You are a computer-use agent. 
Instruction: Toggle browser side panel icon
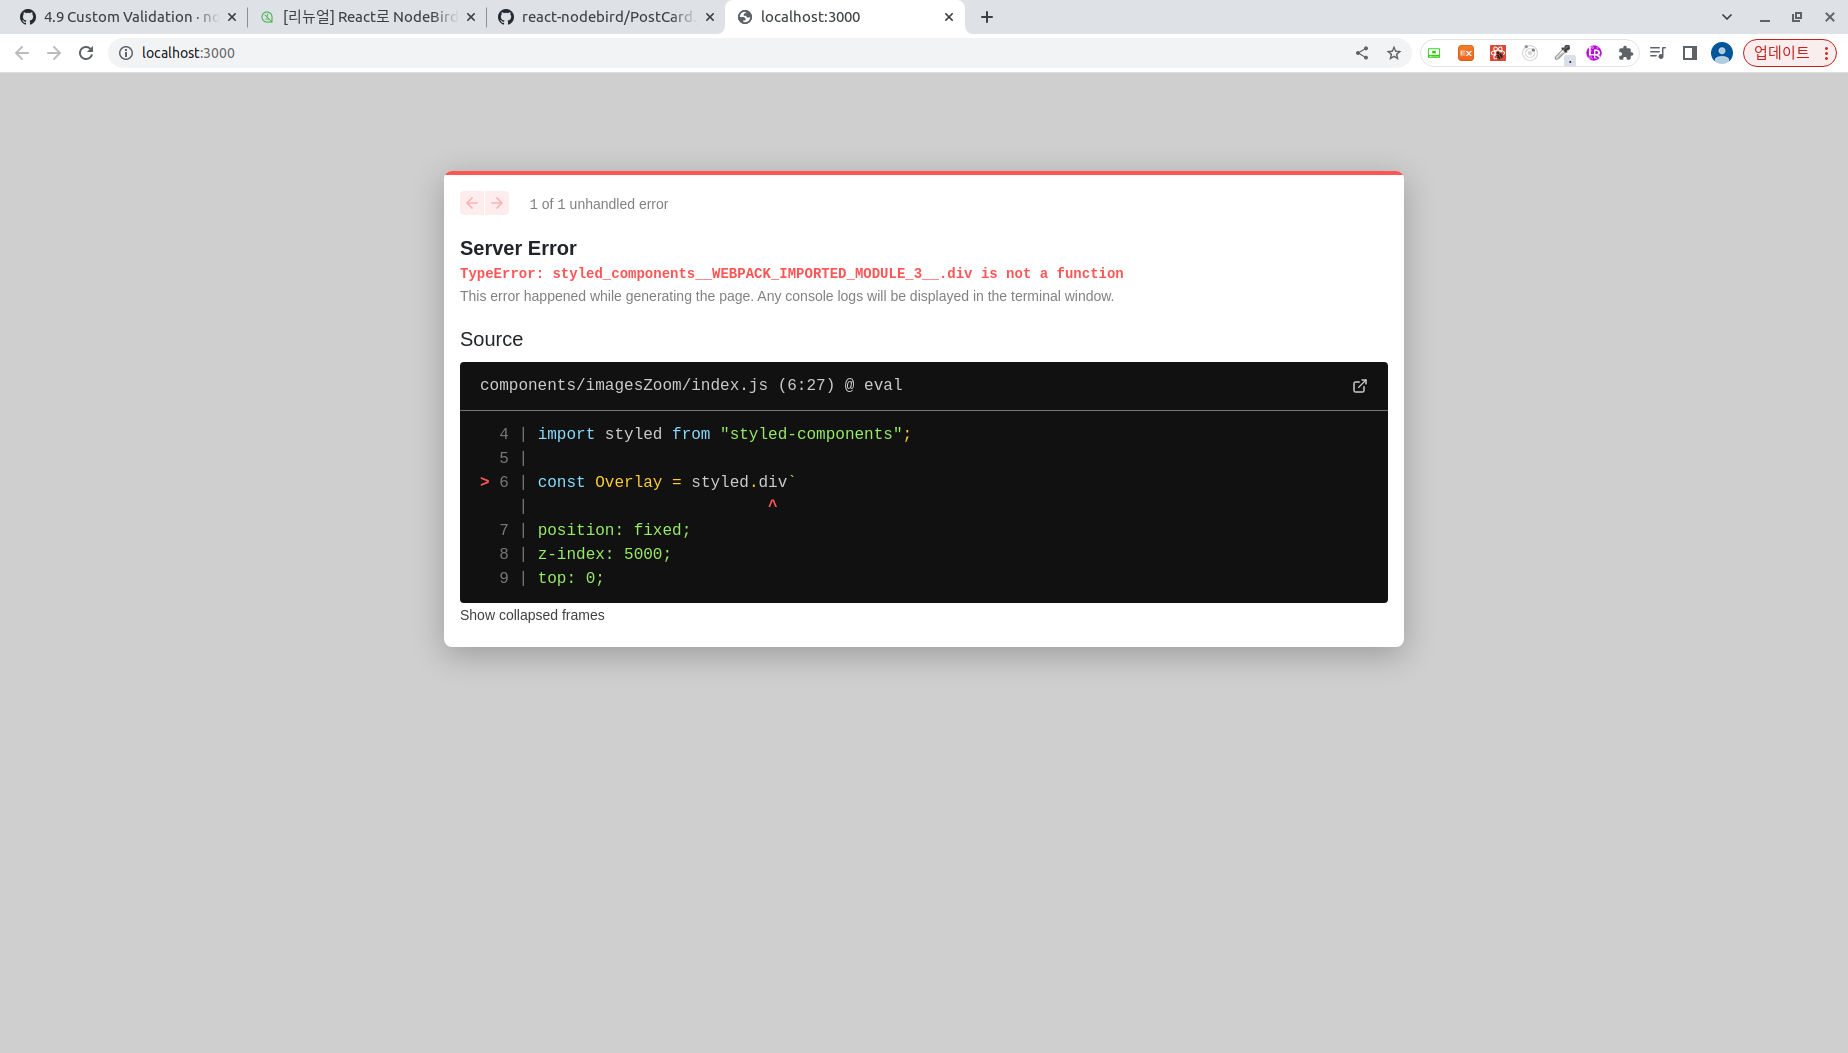coord(1690,53)
